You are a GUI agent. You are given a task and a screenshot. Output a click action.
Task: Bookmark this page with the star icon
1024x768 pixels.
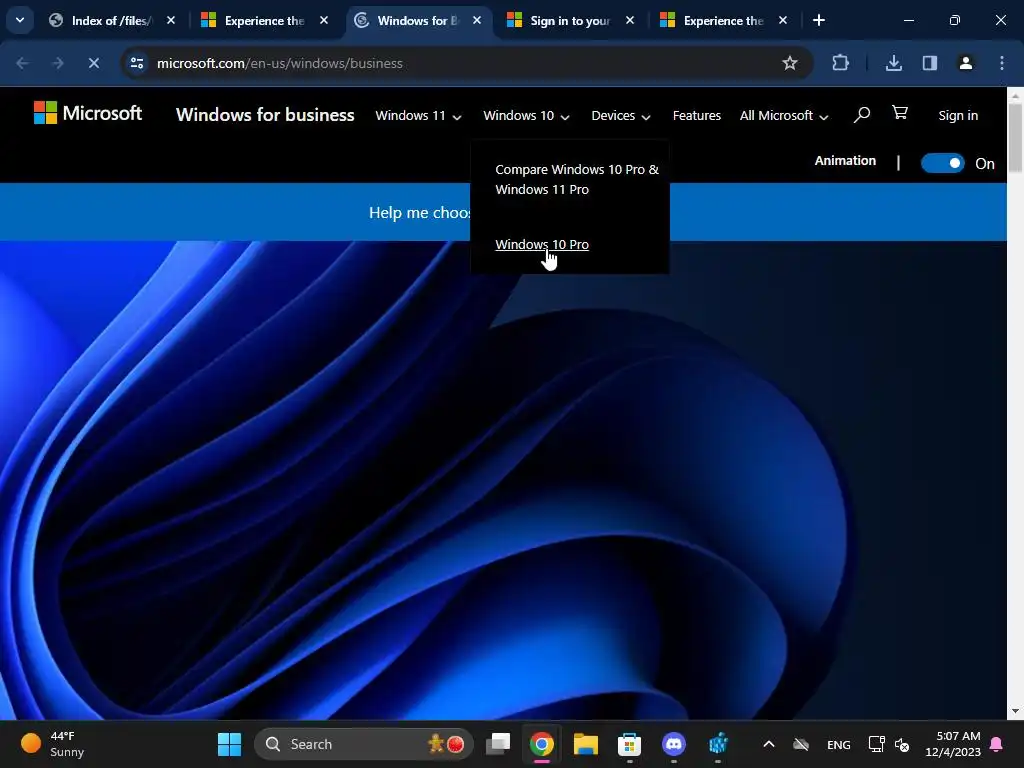point(790,63)
